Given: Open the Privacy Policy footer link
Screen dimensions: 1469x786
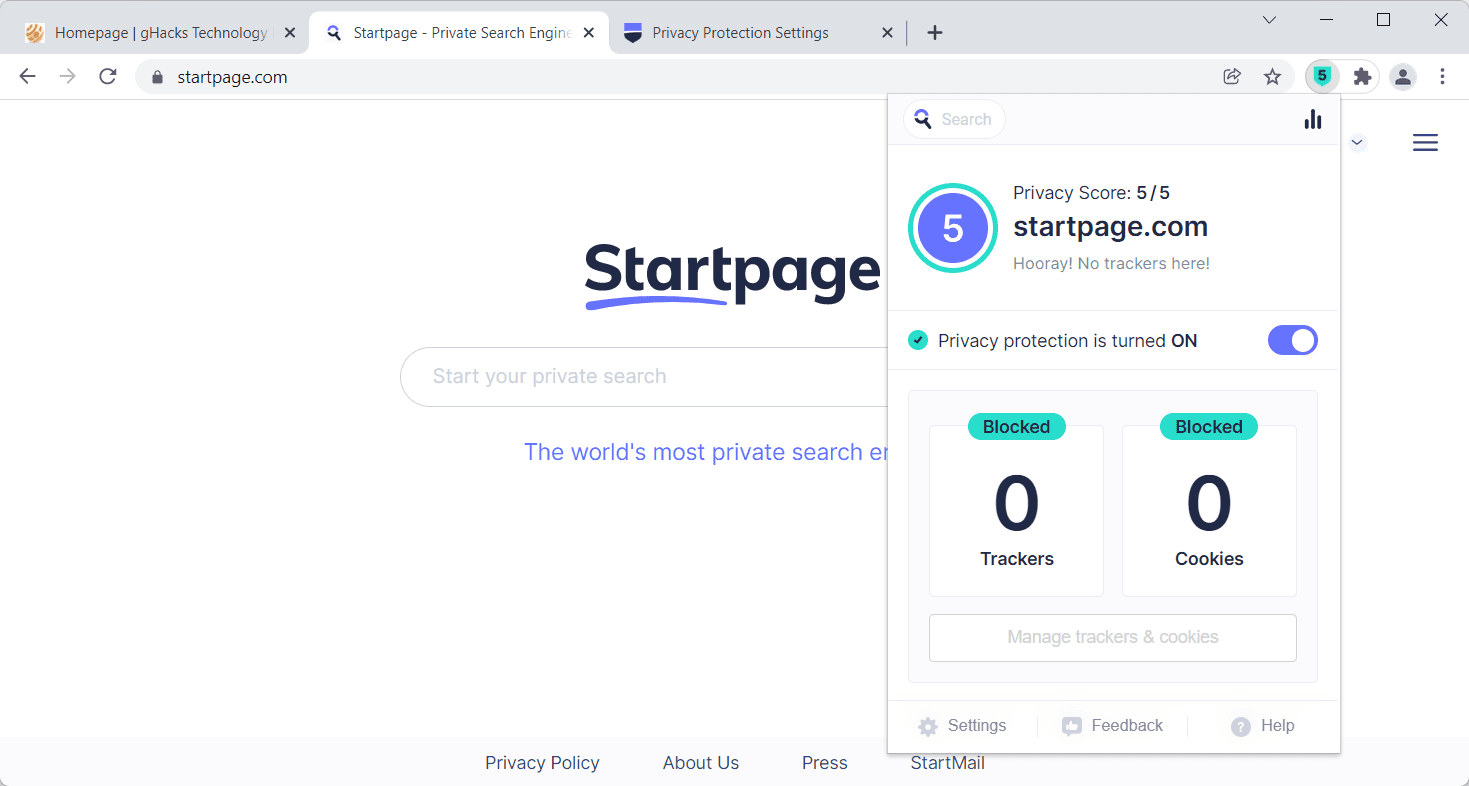Looking at the screenshot, I should [x=542, y=763].
